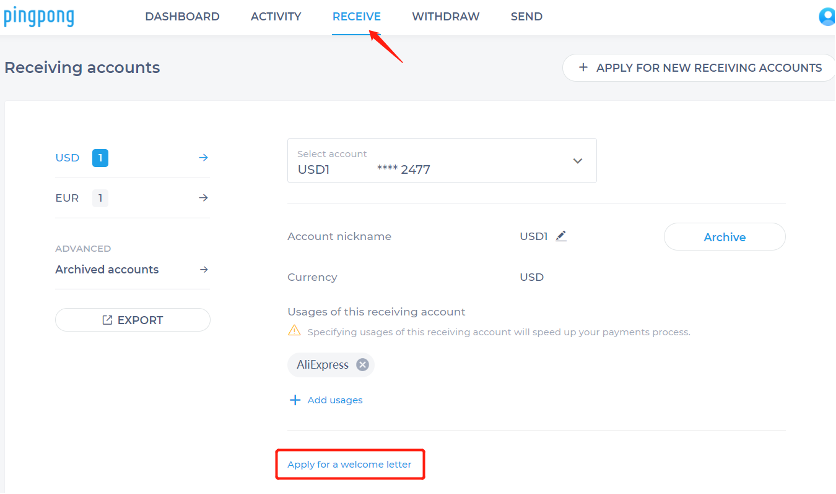Click the arrow next to USD currency
Screen dimensions: 836x494
pos(203,158)
